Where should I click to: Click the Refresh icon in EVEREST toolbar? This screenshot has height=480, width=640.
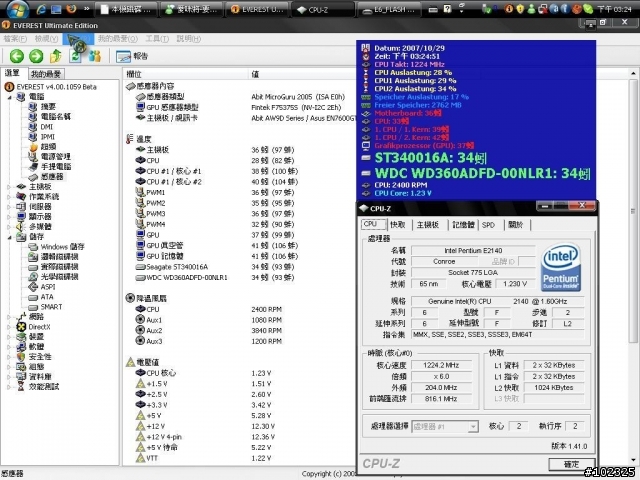(75, 56)
